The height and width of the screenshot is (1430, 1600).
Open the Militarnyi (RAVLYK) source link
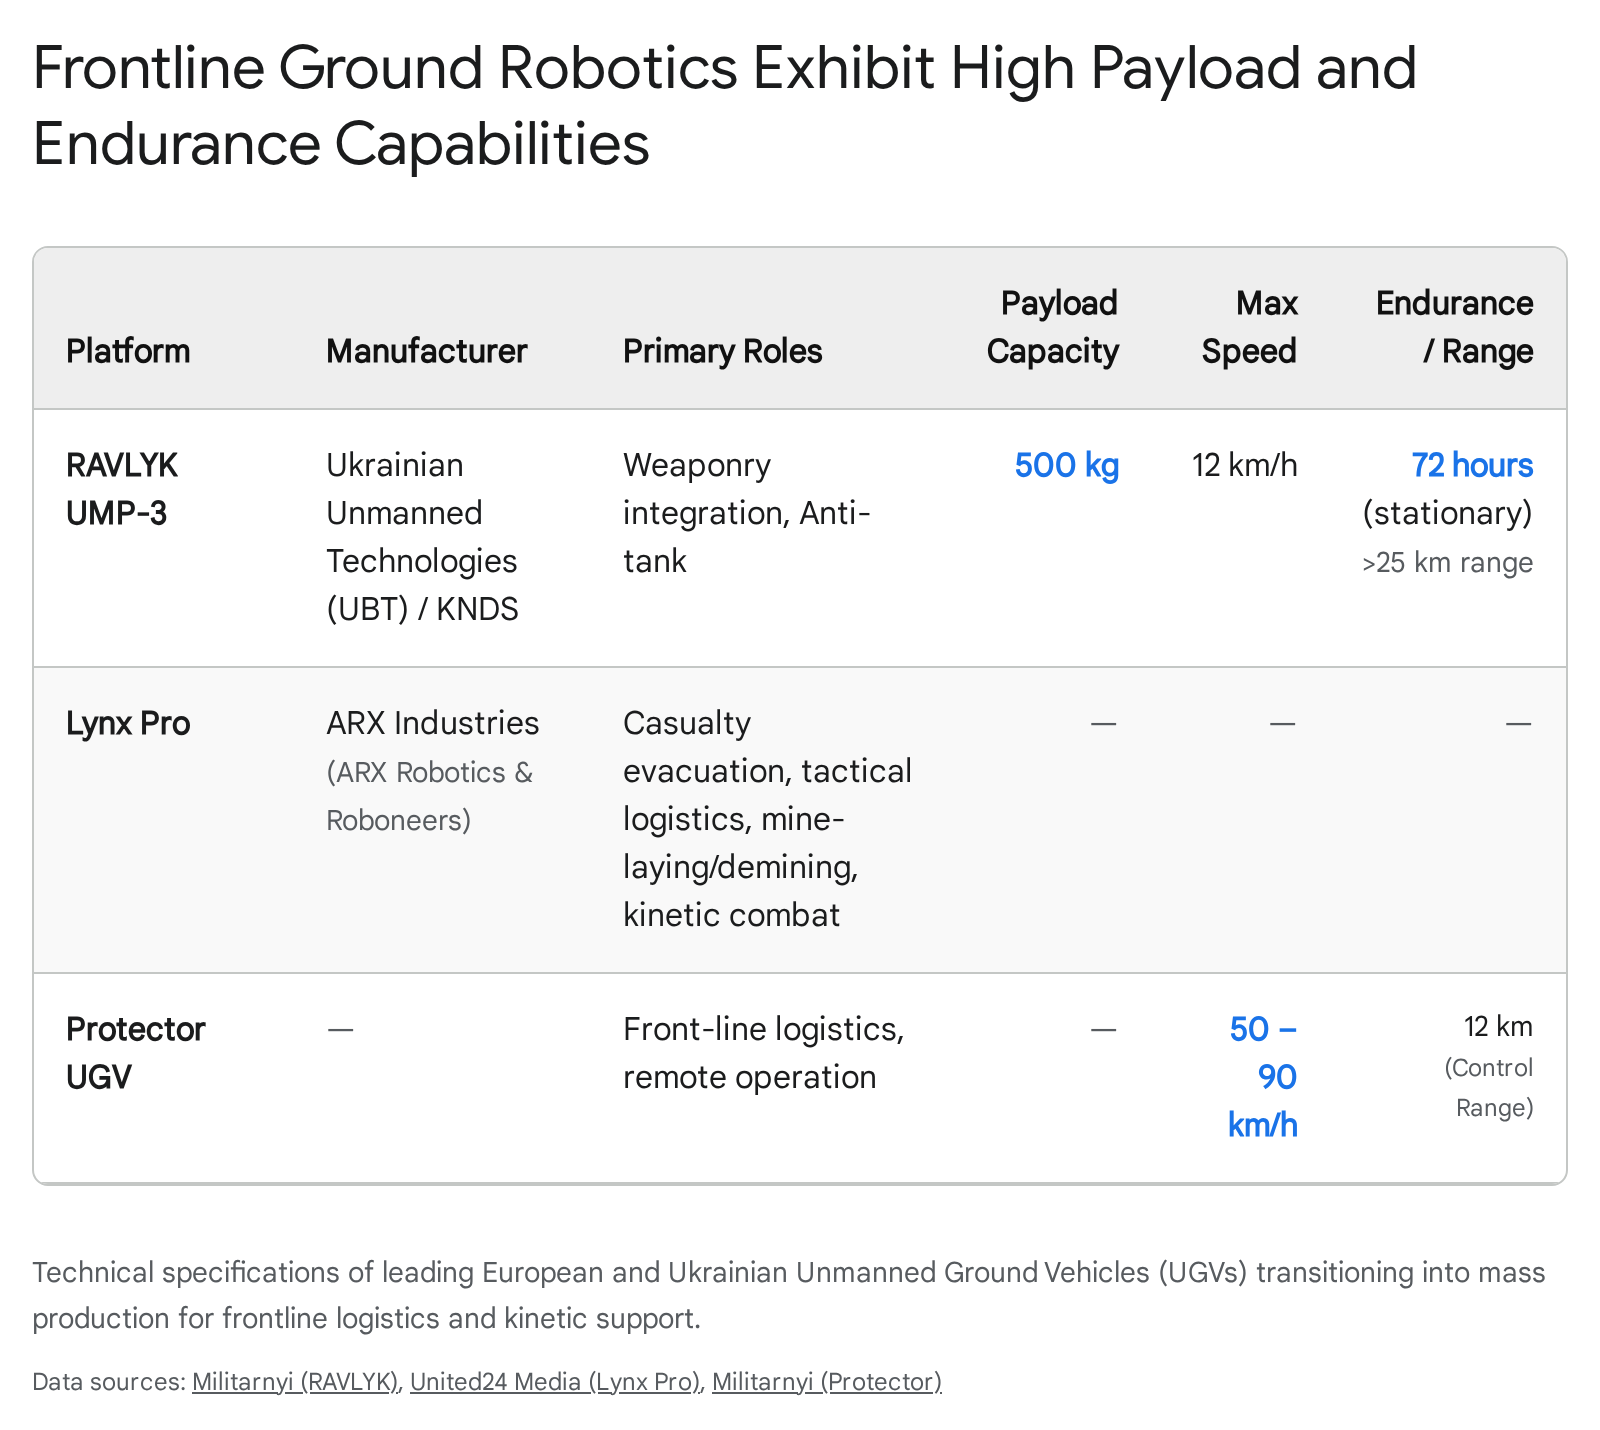tap(295, 1382)
